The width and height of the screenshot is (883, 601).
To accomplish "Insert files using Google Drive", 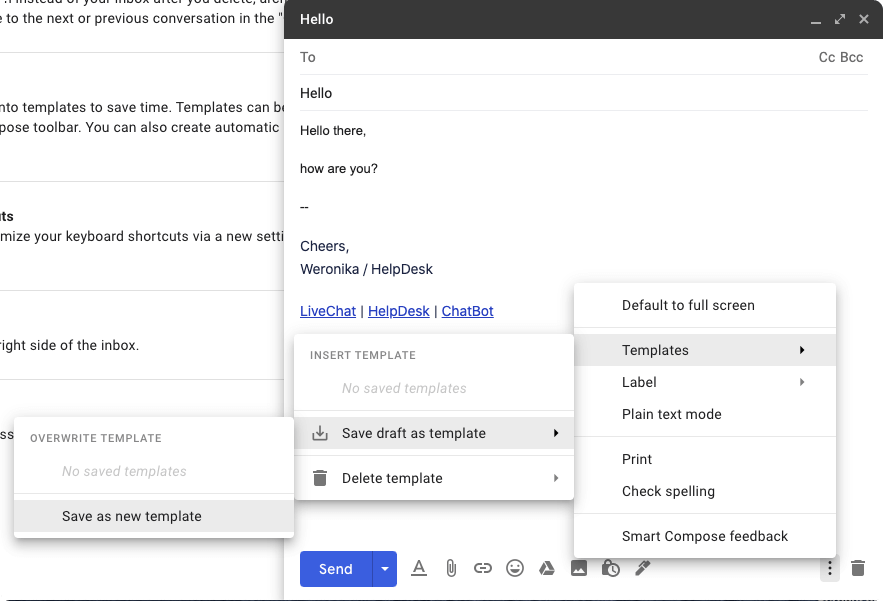I will [547, 568].
